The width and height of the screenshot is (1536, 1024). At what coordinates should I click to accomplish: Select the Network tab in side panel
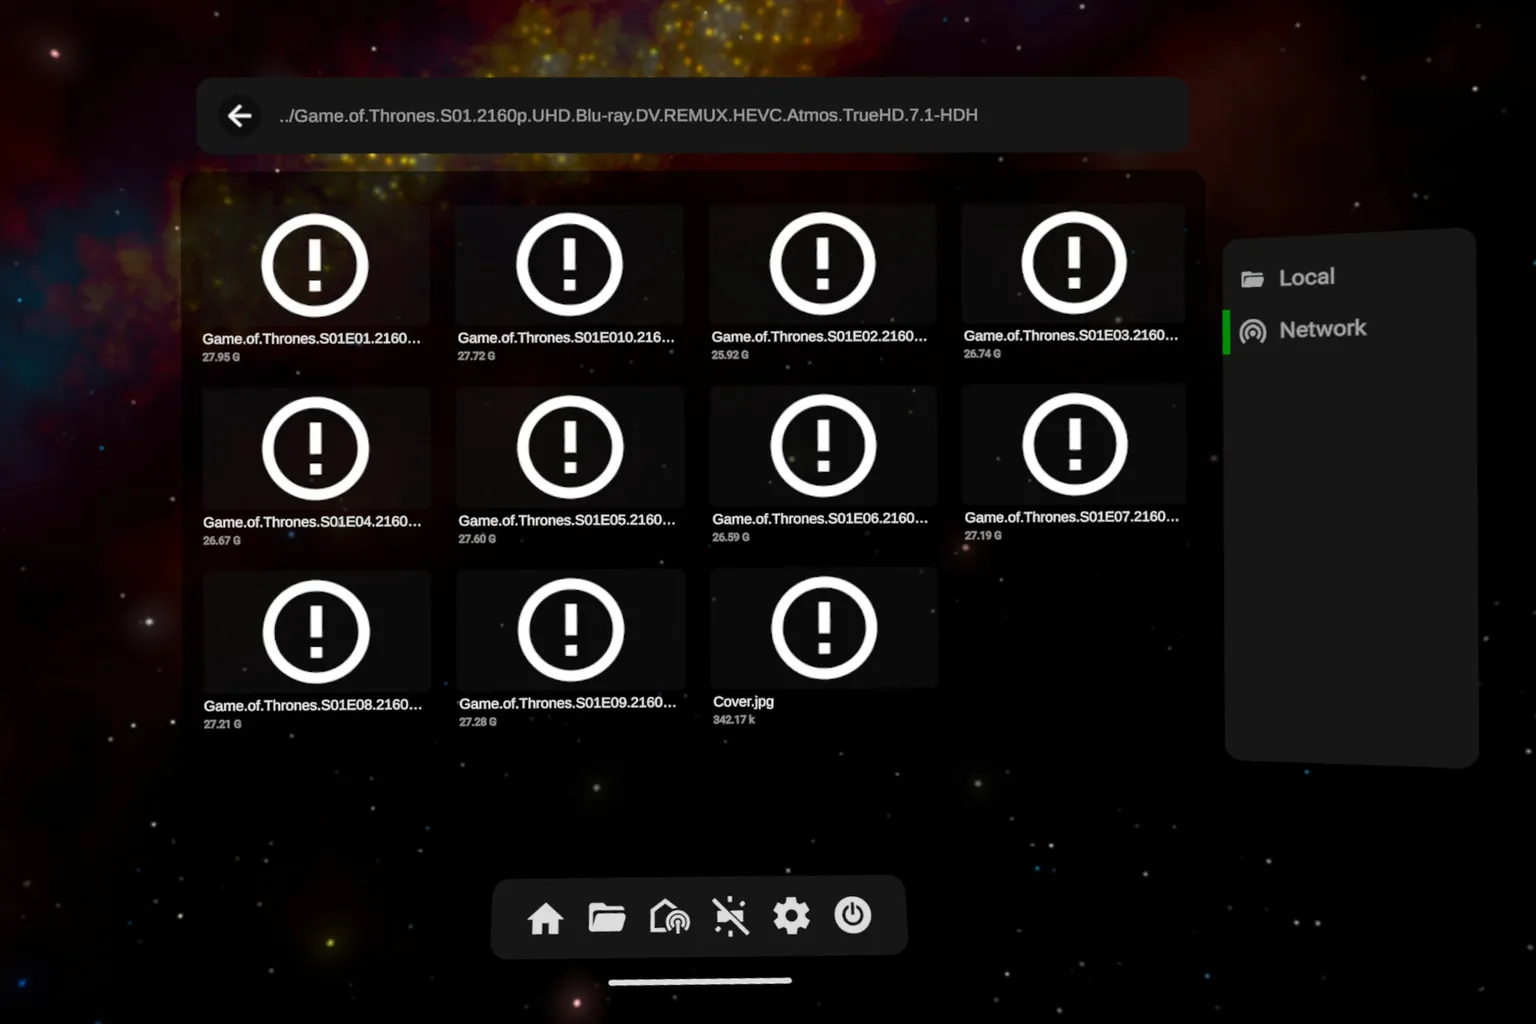[x=1350, y=329]
